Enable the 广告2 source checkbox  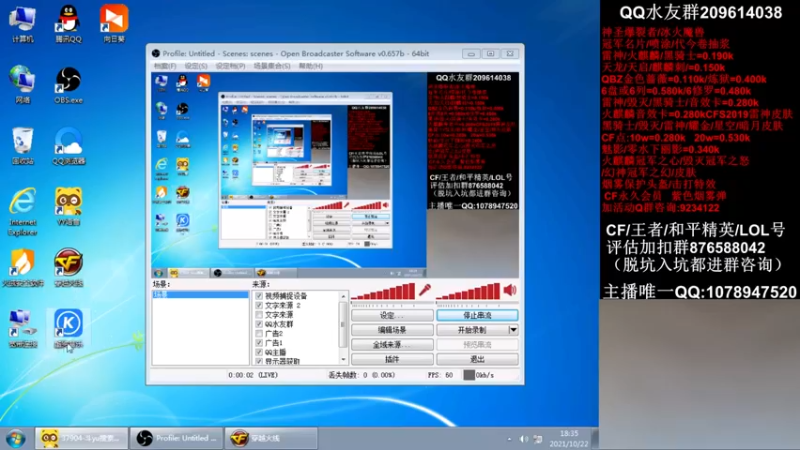(259, 333)
